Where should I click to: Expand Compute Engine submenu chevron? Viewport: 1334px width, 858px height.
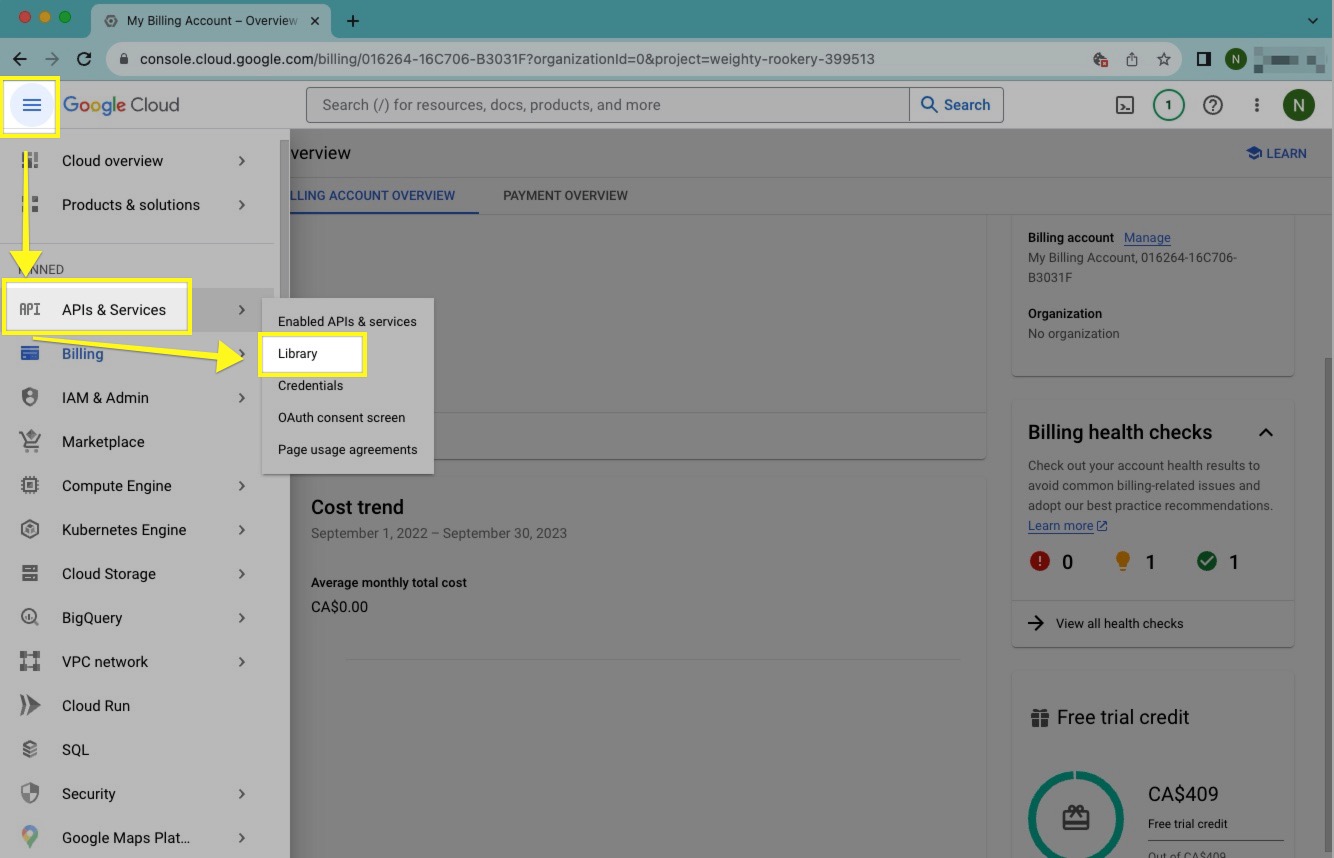(x=242, y=486)
